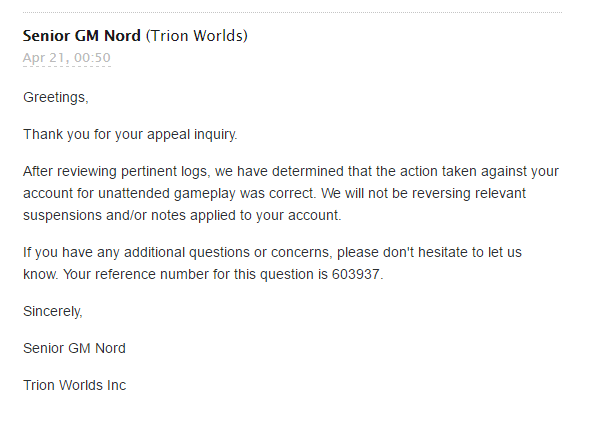Click the phrase 'After reviewing pertinent logs'
This screenshot has width=613, height=428.
(x=117, y=172)
